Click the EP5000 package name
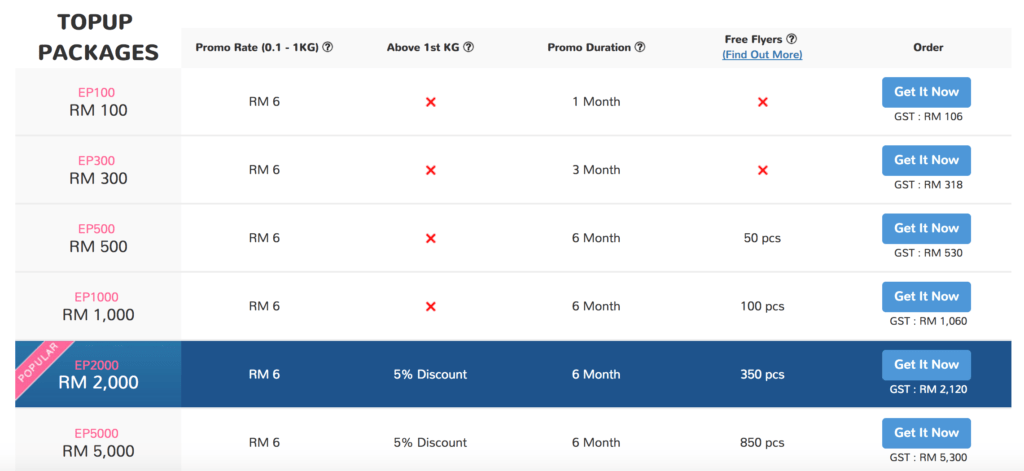This screenshot has height=471, width=1024. tap(97, 433)
